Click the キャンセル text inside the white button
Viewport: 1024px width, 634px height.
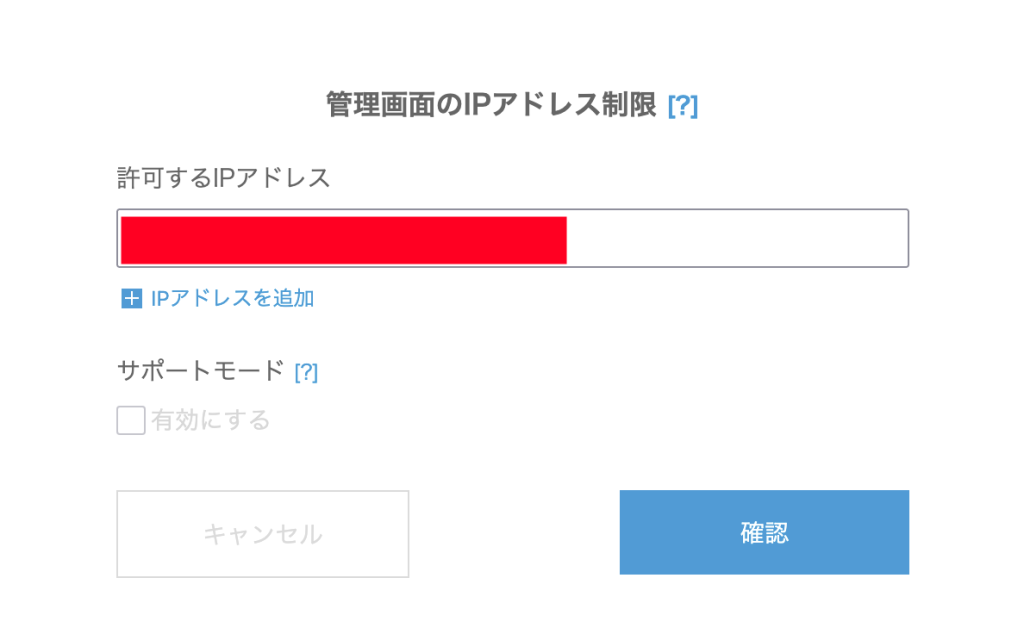[263, 534]
